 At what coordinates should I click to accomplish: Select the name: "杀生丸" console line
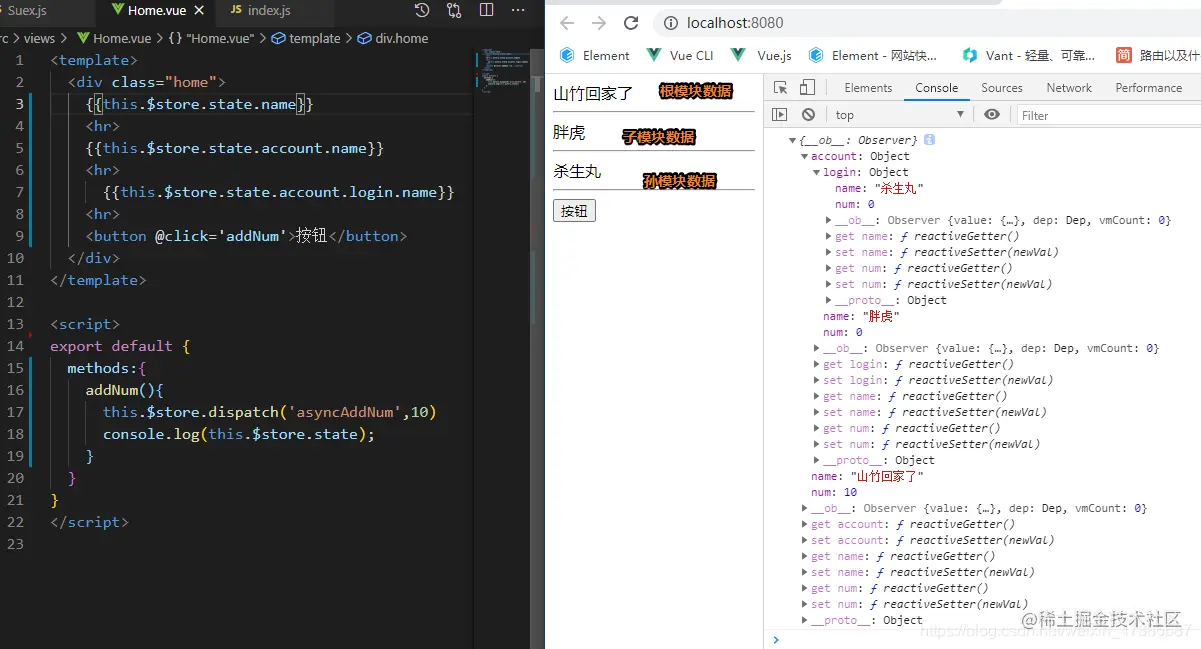tap(879, 189)
